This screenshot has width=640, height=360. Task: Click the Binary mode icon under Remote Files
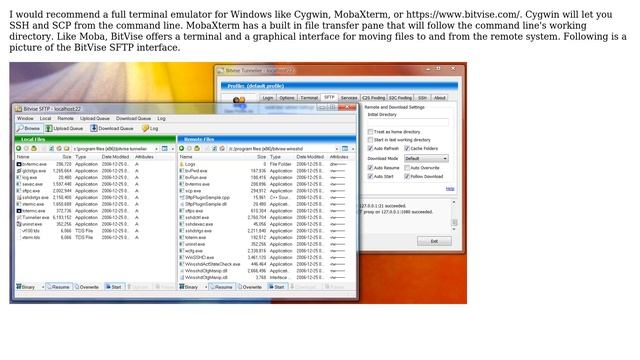coord(182,287)
